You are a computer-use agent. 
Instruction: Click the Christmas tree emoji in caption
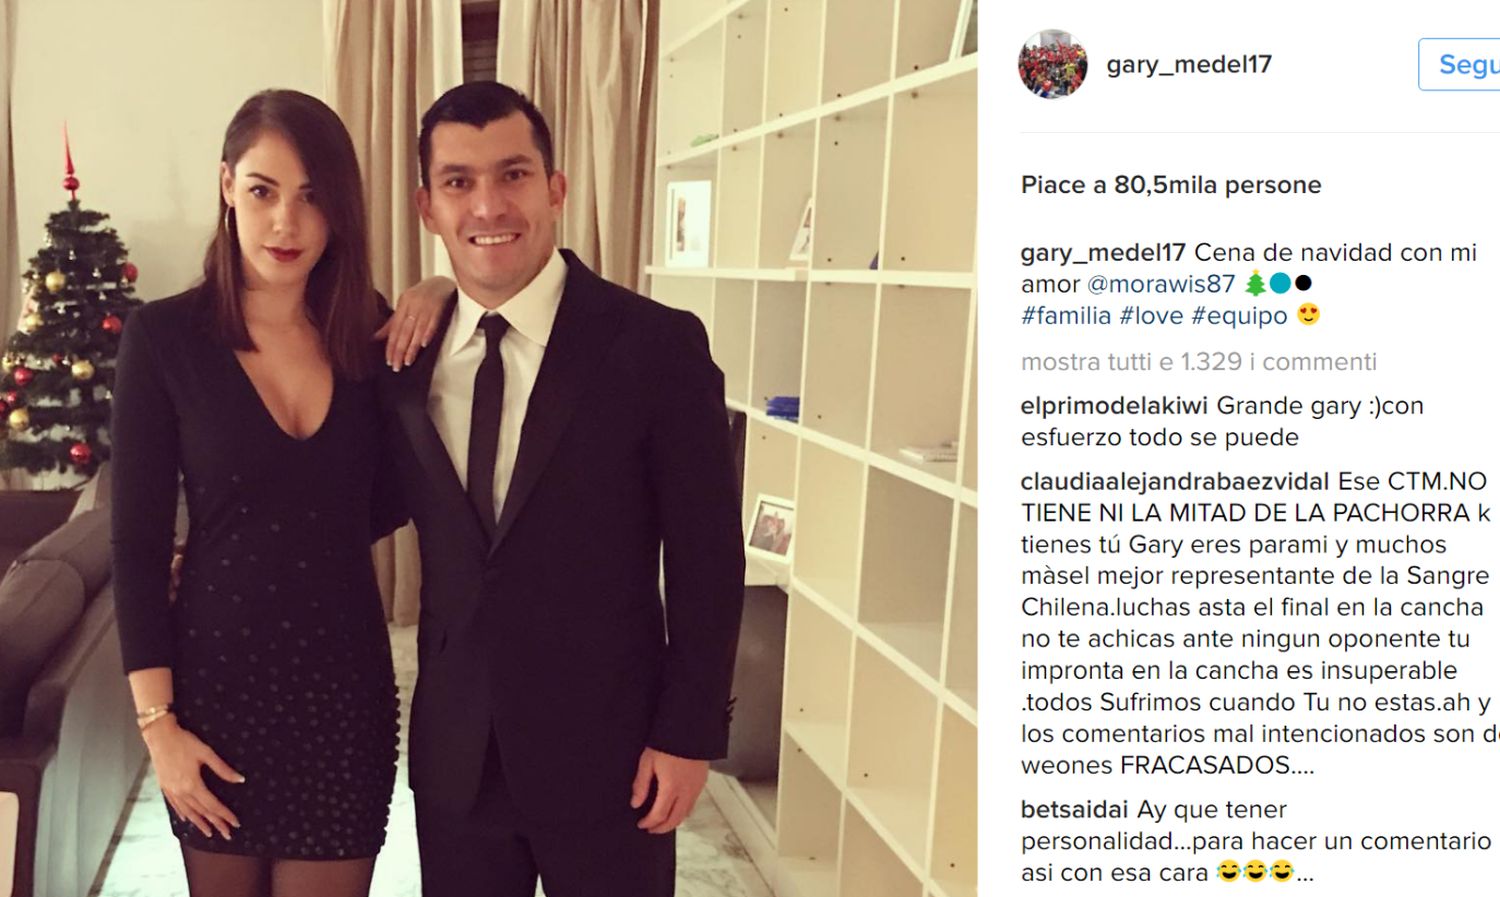(x=1255, y=284)
